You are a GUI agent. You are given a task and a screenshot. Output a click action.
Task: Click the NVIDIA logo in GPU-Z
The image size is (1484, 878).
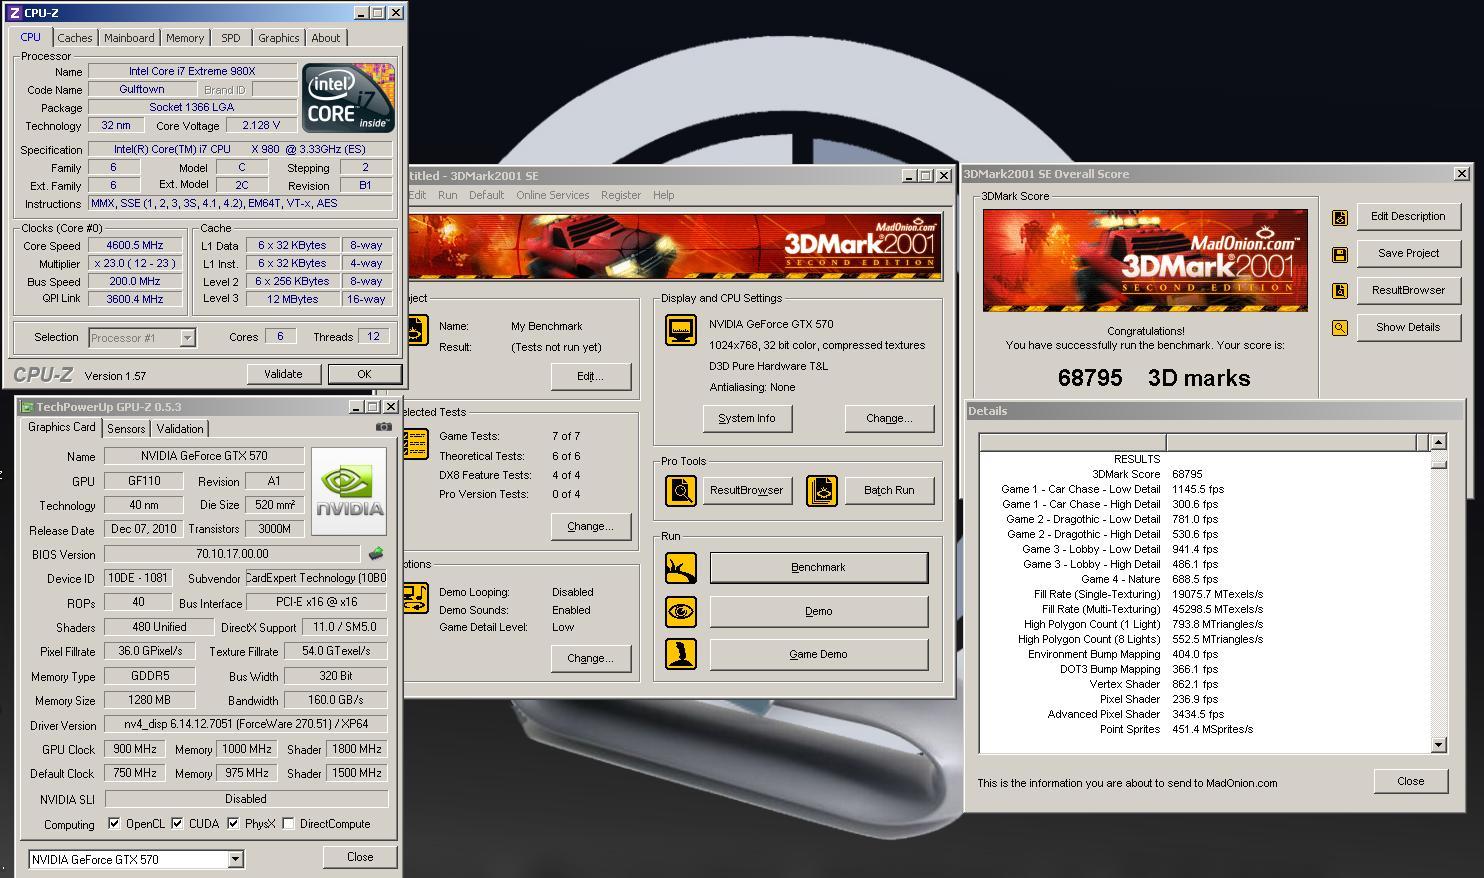pos(349,490)
